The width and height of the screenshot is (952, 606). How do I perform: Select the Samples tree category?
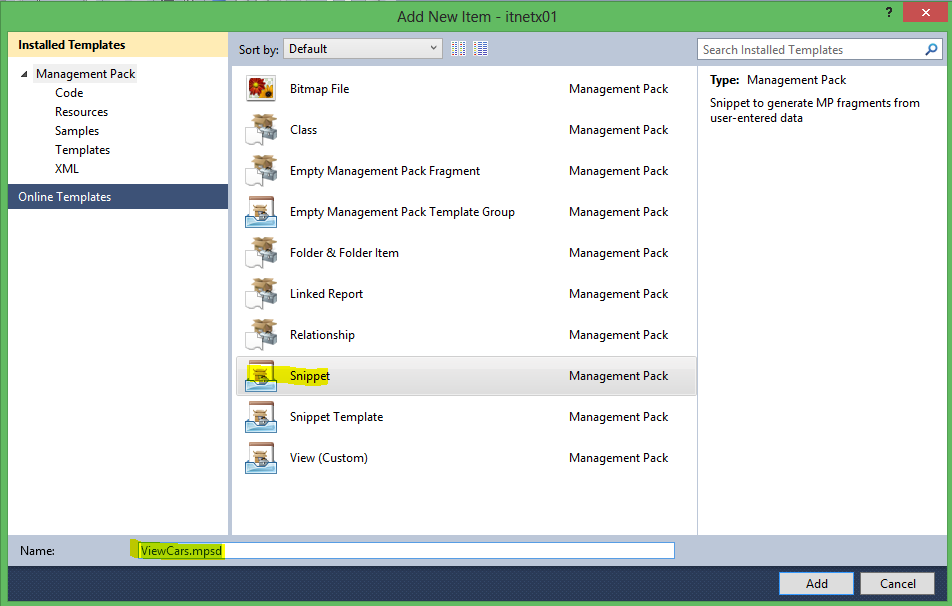pyautogui.click(x=77, y=131)
